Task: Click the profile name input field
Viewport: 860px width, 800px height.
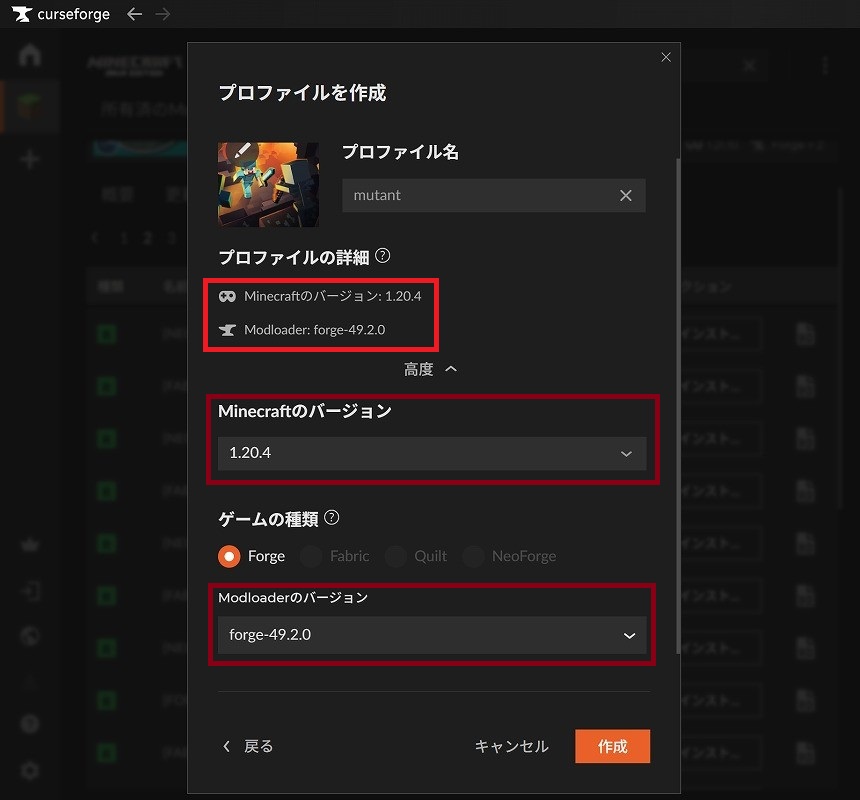Action: tap(480, 196)
